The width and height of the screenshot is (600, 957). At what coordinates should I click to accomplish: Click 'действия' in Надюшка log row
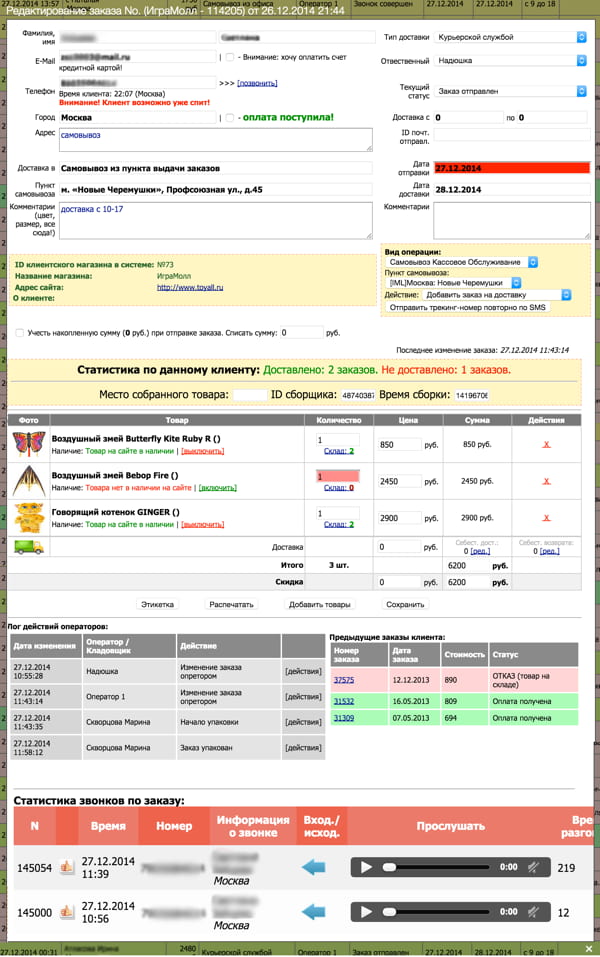tap(303, 671)
